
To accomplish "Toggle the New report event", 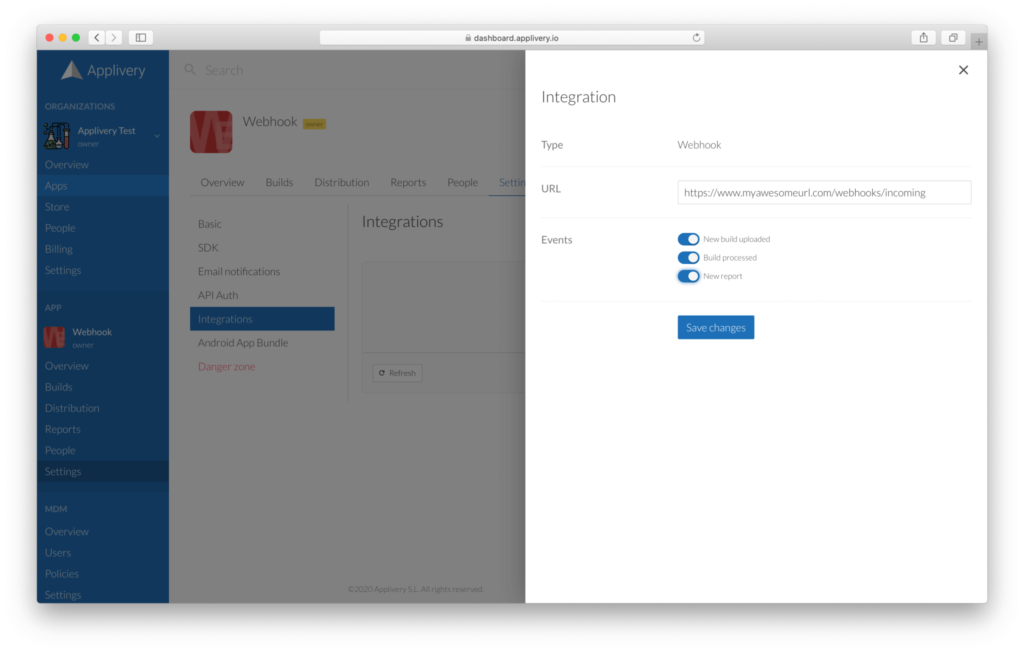I will click(x=688, y=276).
